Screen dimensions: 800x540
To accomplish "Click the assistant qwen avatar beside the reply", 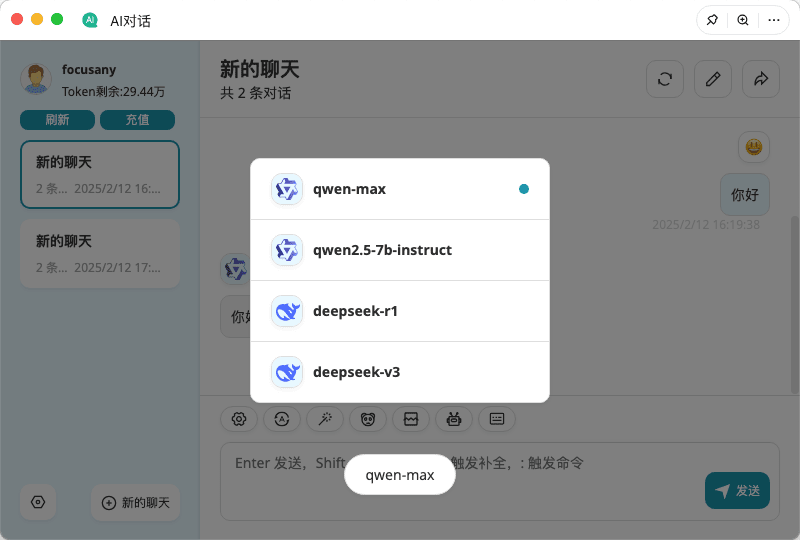I will [235, 269].
